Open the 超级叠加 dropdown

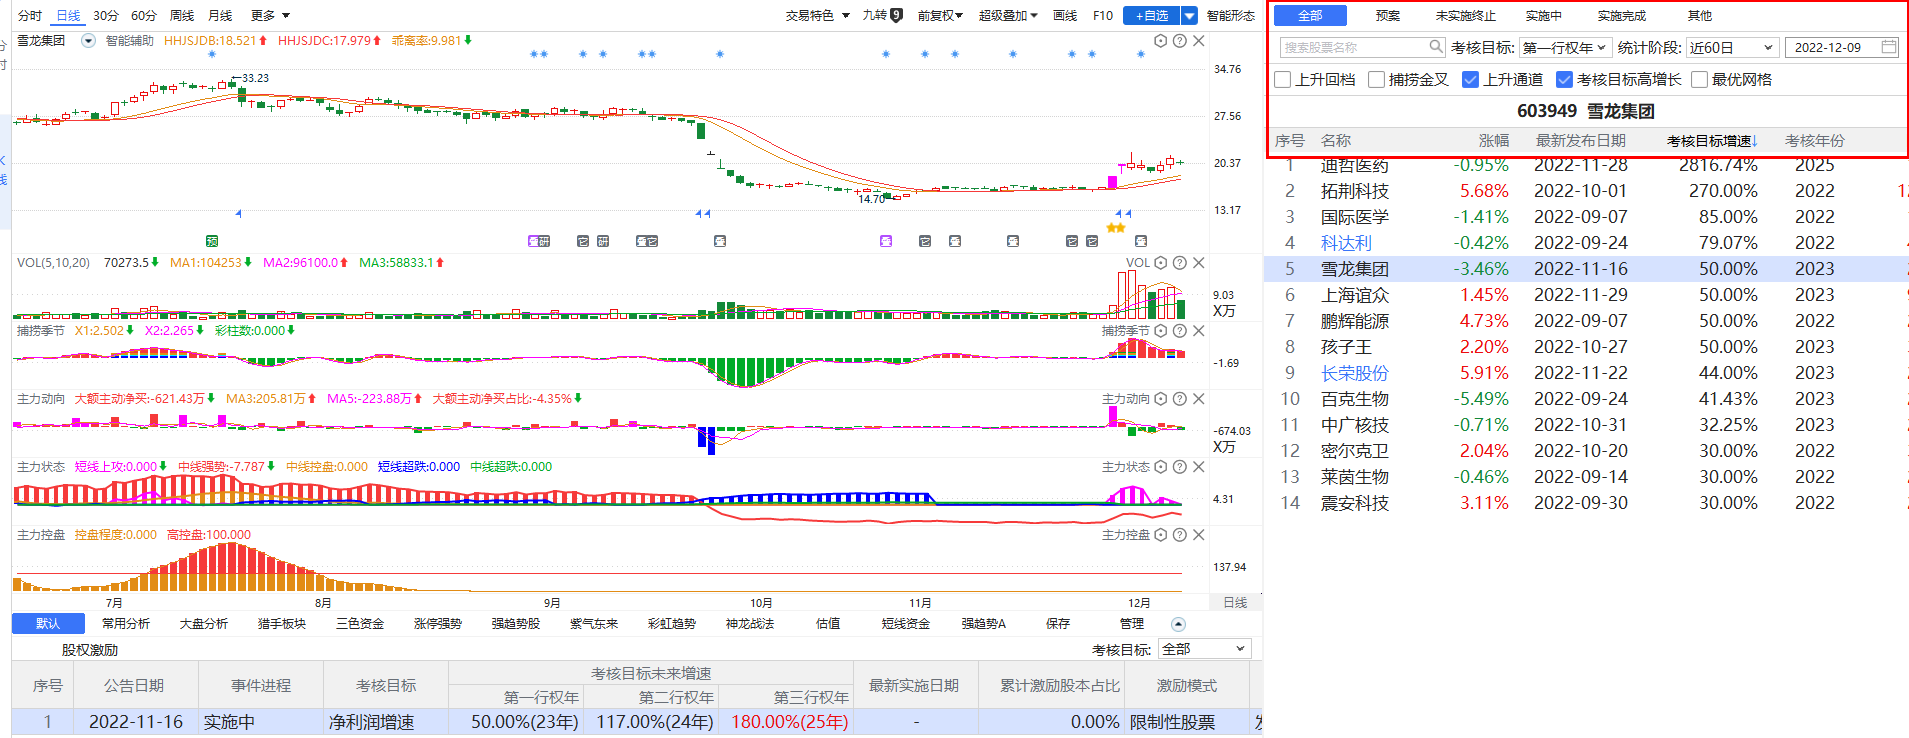tap(1008, 15)
